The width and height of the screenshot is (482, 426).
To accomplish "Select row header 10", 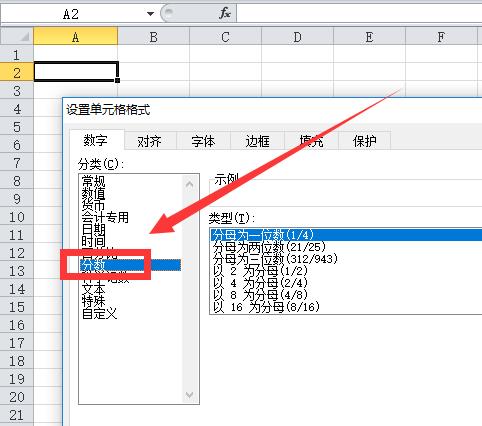I will [x=17, y=217].
